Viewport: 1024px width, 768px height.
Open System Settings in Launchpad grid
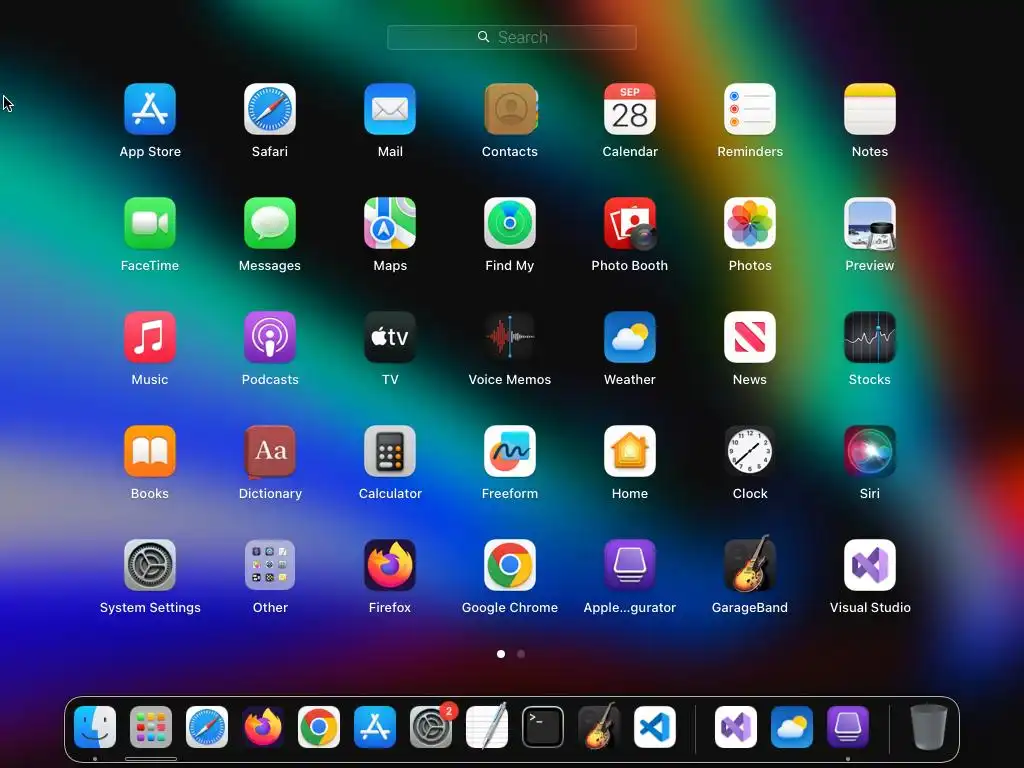[x=150, y=565]
